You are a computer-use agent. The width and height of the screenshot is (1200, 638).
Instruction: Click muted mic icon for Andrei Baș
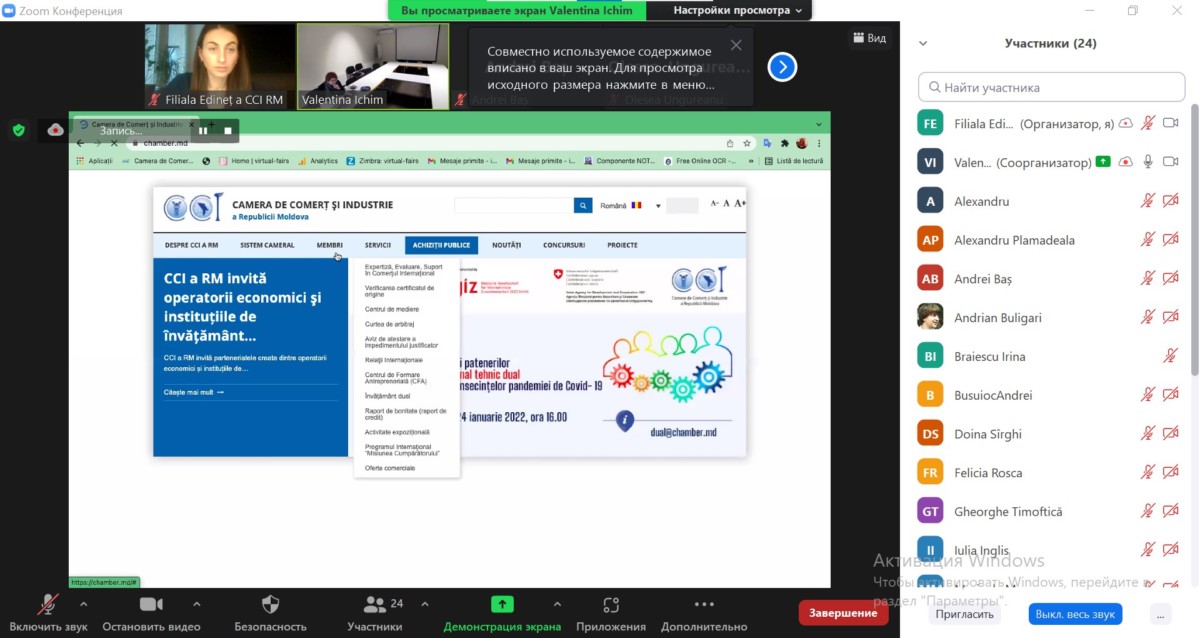[1148, 279]
